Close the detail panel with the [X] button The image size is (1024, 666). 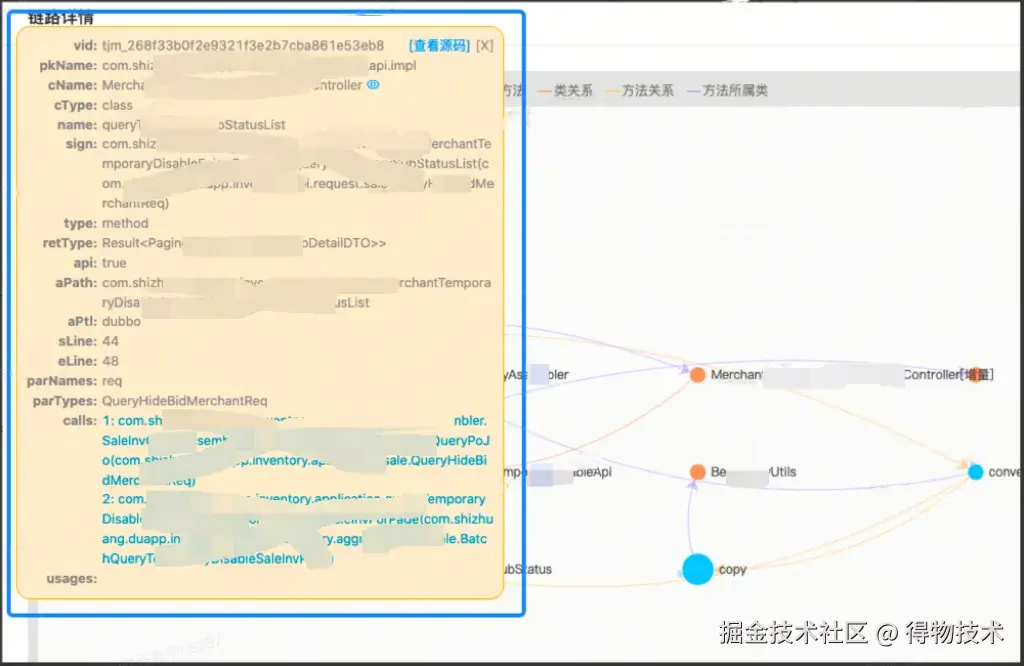tap(484, 45)
